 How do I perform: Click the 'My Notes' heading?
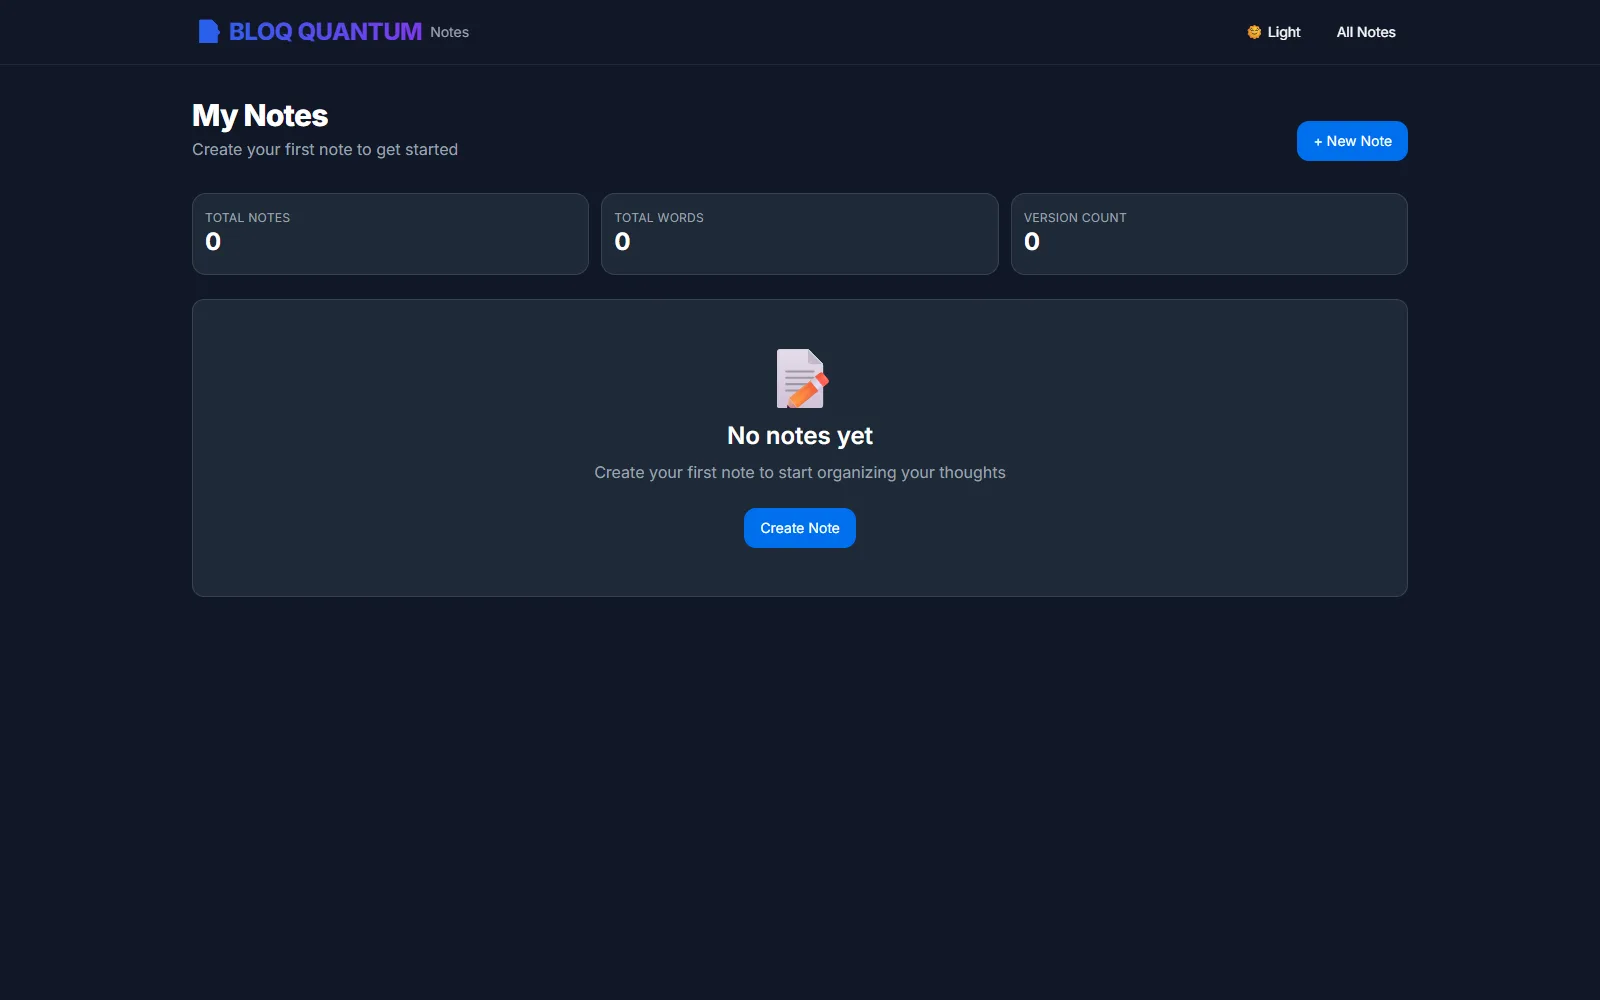point(260,116)
